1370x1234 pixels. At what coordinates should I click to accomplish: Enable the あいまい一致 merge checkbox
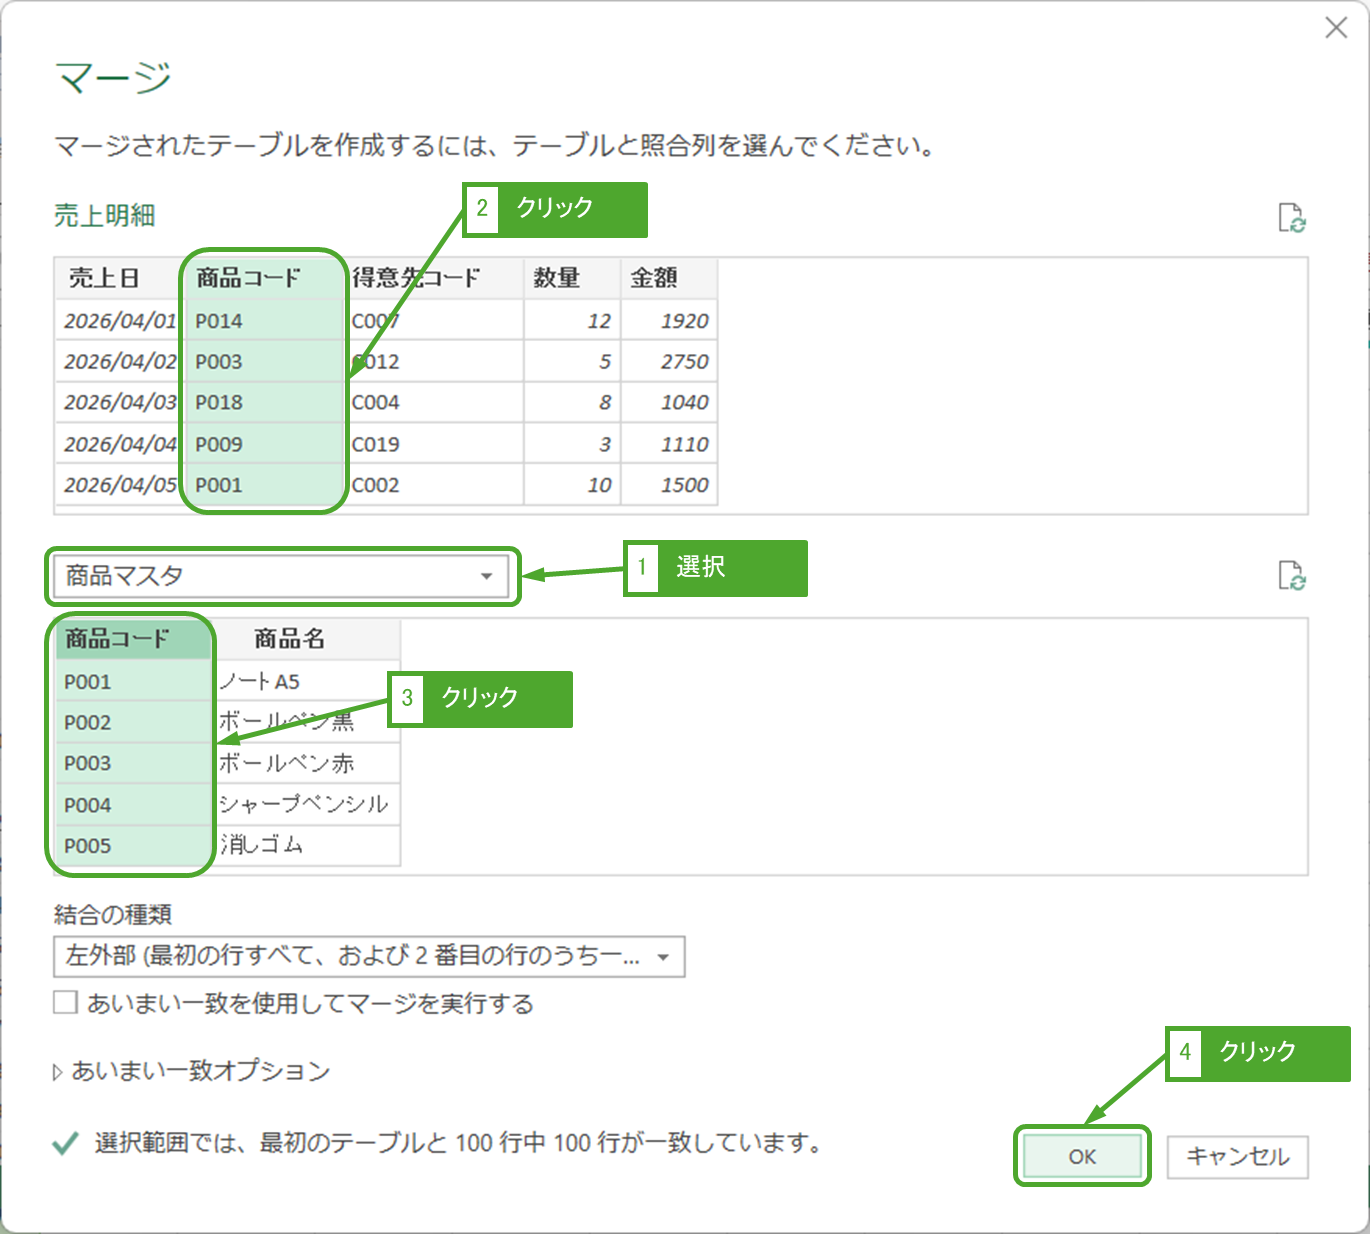(66, 1002)
